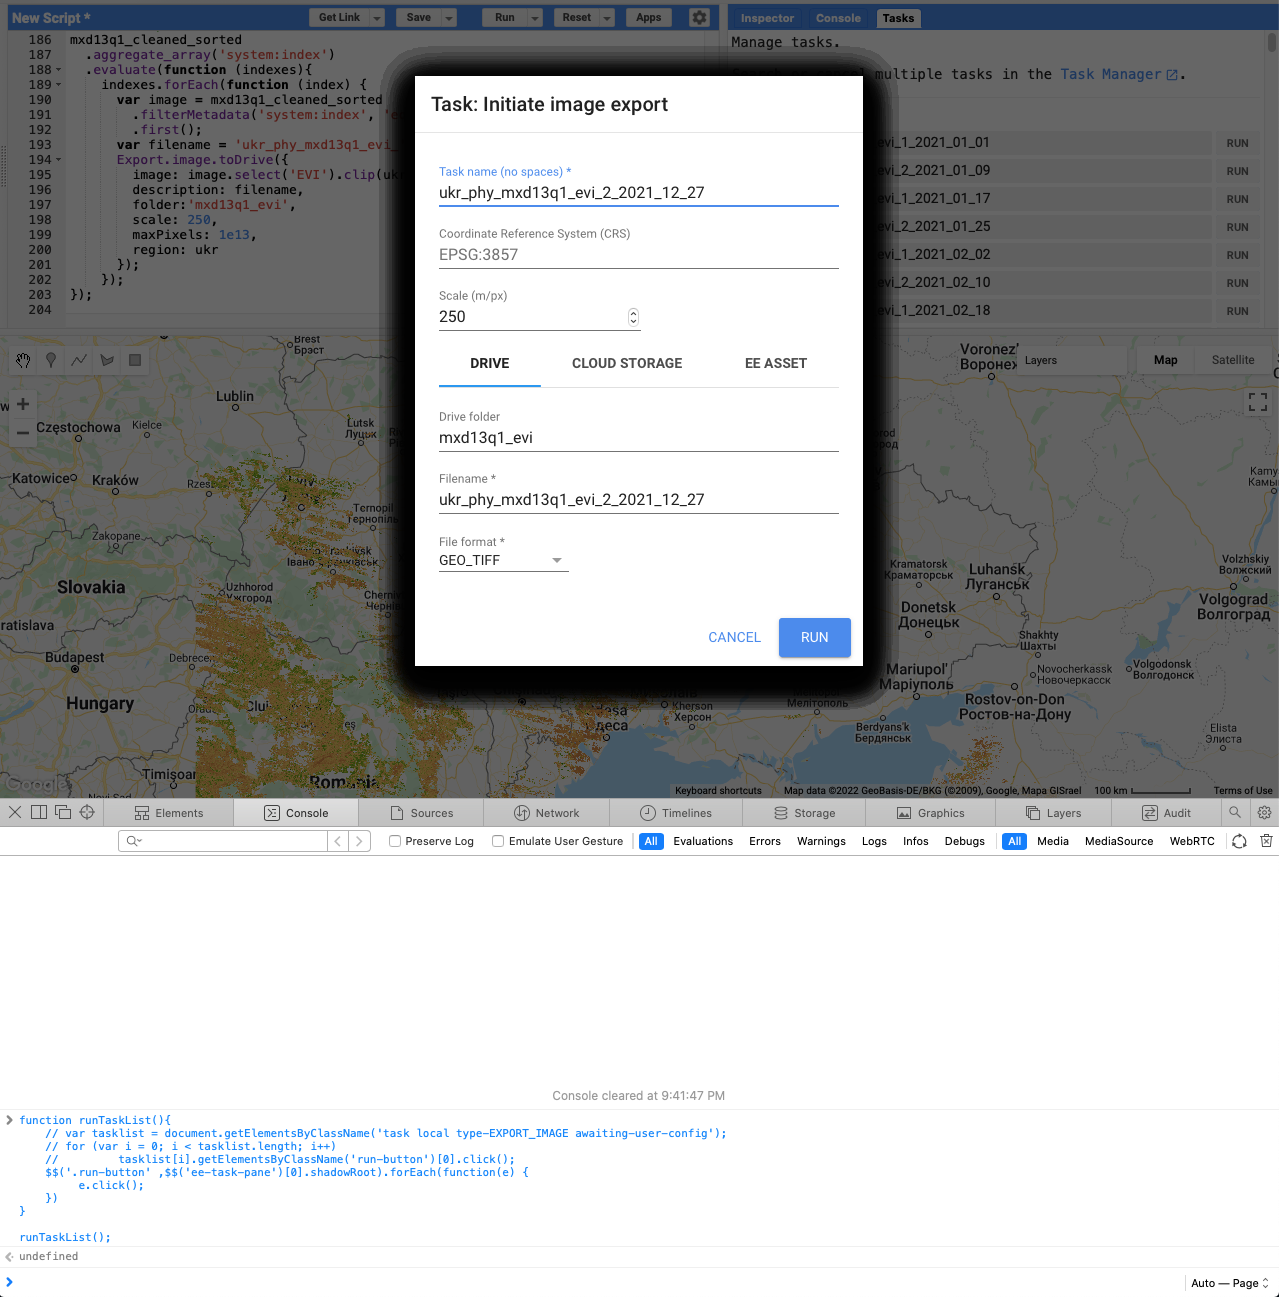
Task: Select the rectangle drawing tool
Action: point(135,360)
